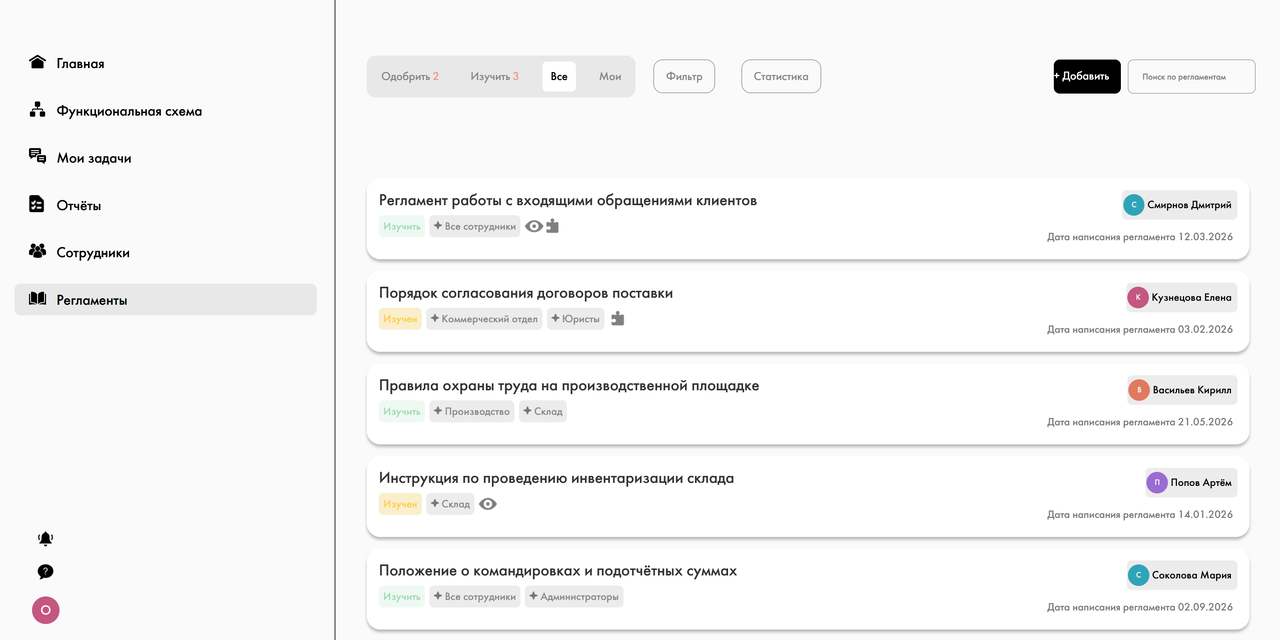This screenshot has height=640, width=1280.
Task: Open the Статистика button
Action: pos(781,77)
